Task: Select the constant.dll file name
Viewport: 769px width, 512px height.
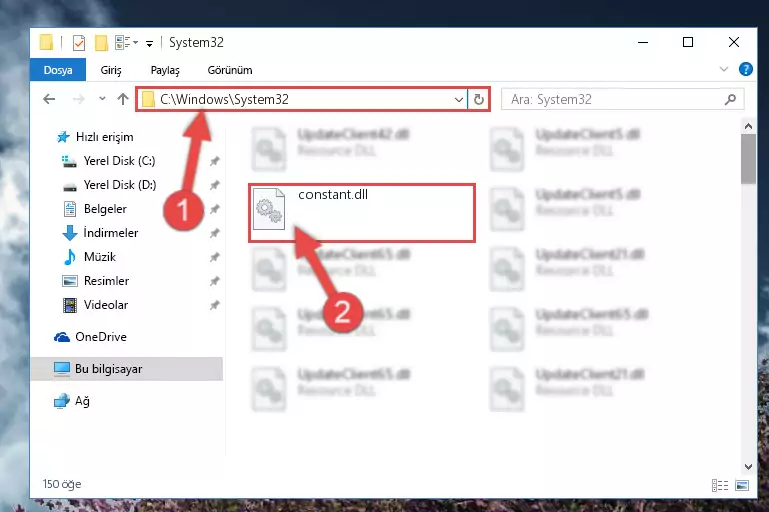Action: (333, 195)
